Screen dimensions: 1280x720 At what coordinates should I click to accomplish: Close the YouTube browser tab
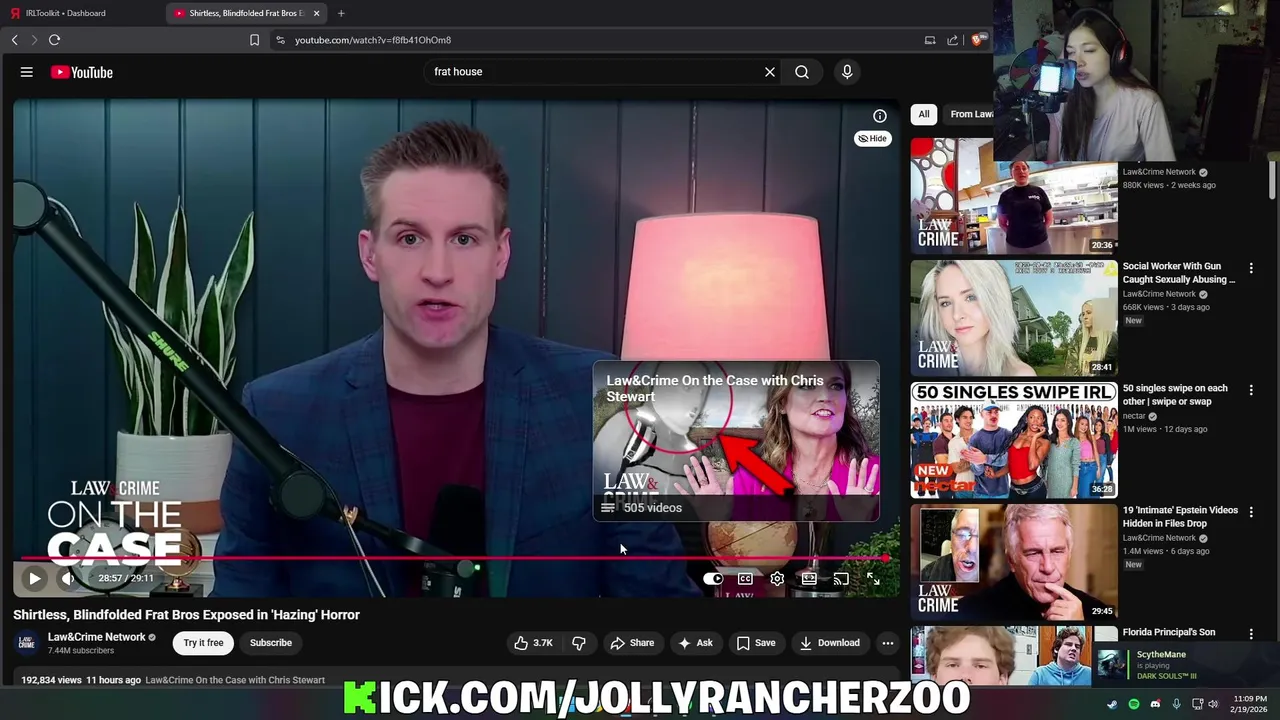pyautogui.click(x=317, y=13)
